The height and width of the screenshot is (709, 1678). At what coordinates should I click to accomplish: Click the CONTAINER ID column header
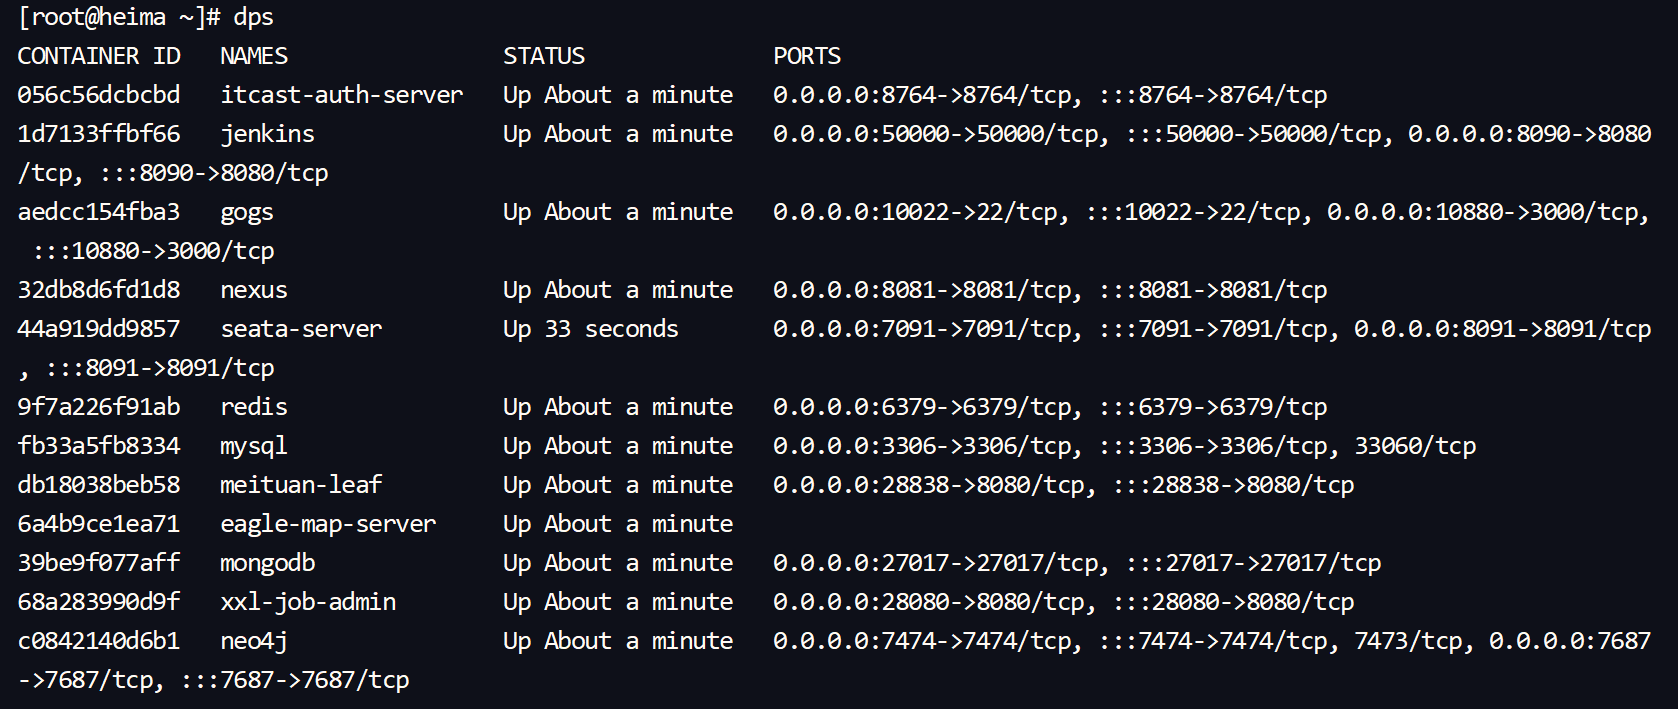[x=99, y=56]
